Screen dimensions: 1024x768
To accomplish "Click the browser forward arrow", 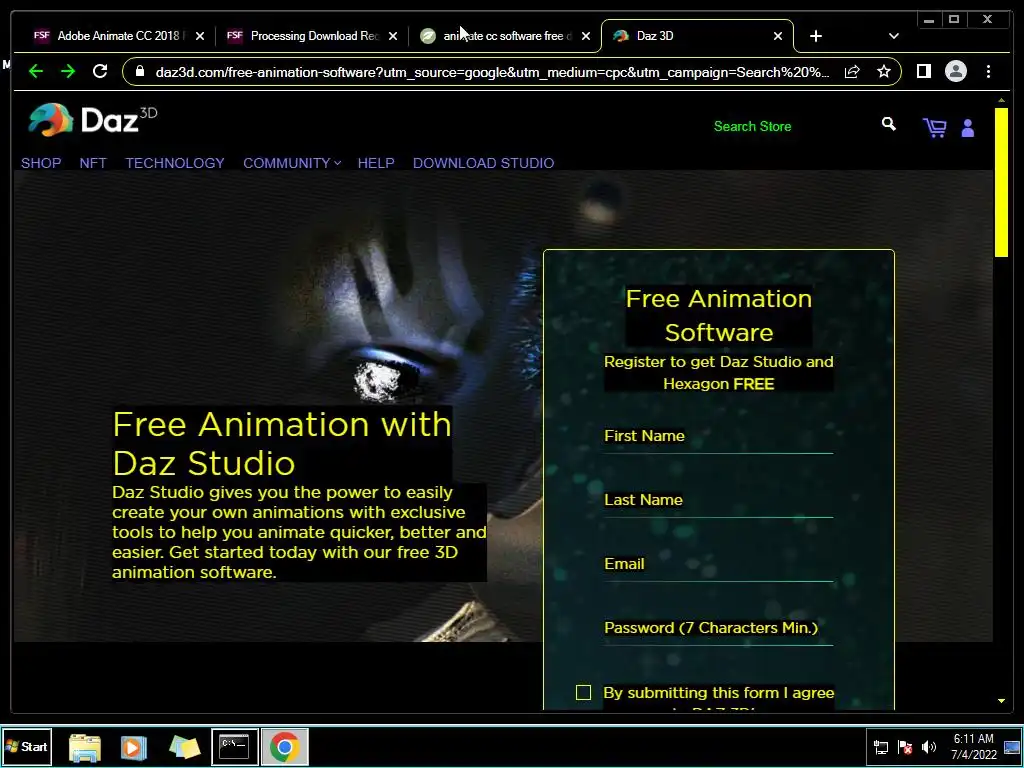I will [x=68, y=71].
